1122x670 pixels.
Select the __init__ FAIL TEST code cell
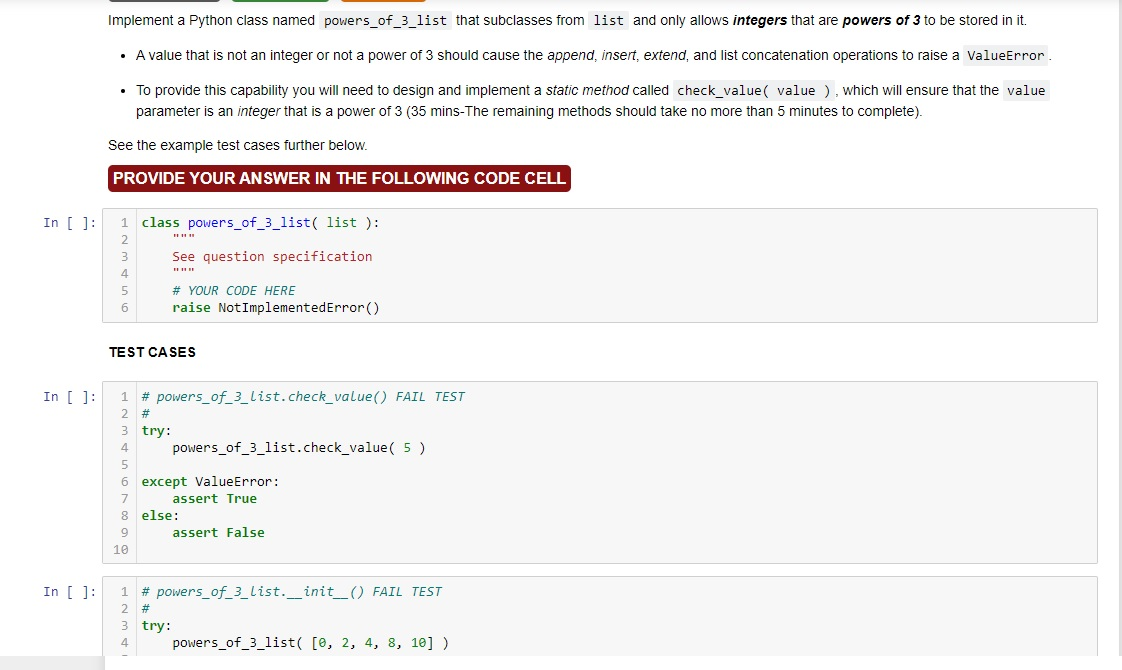tap(600, 620)
